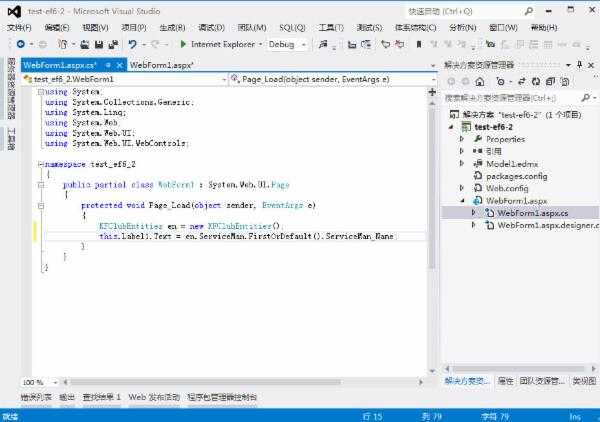Click the Solution Explorer search field
The image size is (600, 422).
512,98
